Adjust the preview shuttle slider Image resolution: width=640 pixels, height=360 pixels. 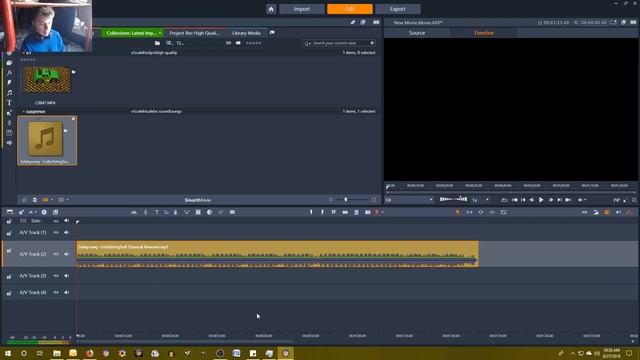click(453, 200)
